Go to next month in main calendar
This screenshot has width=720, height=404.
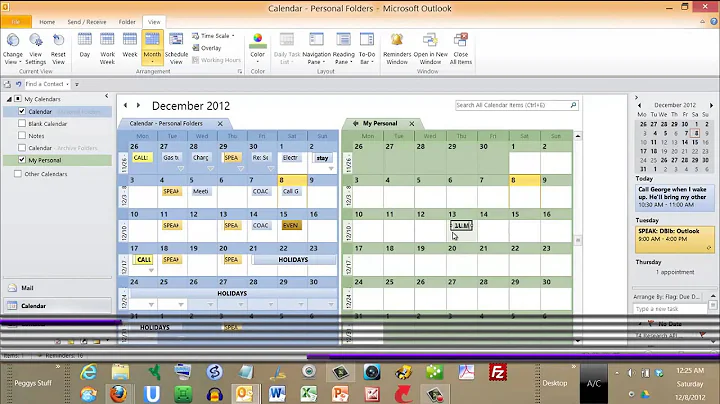point(138,106)
